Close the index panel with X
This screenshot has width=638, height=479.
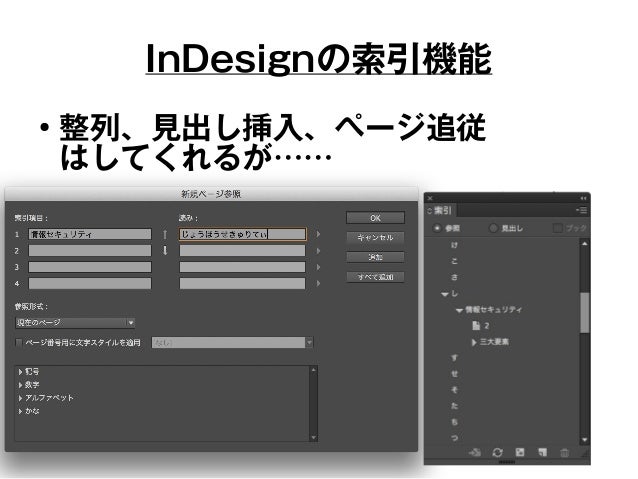[430, 198]
